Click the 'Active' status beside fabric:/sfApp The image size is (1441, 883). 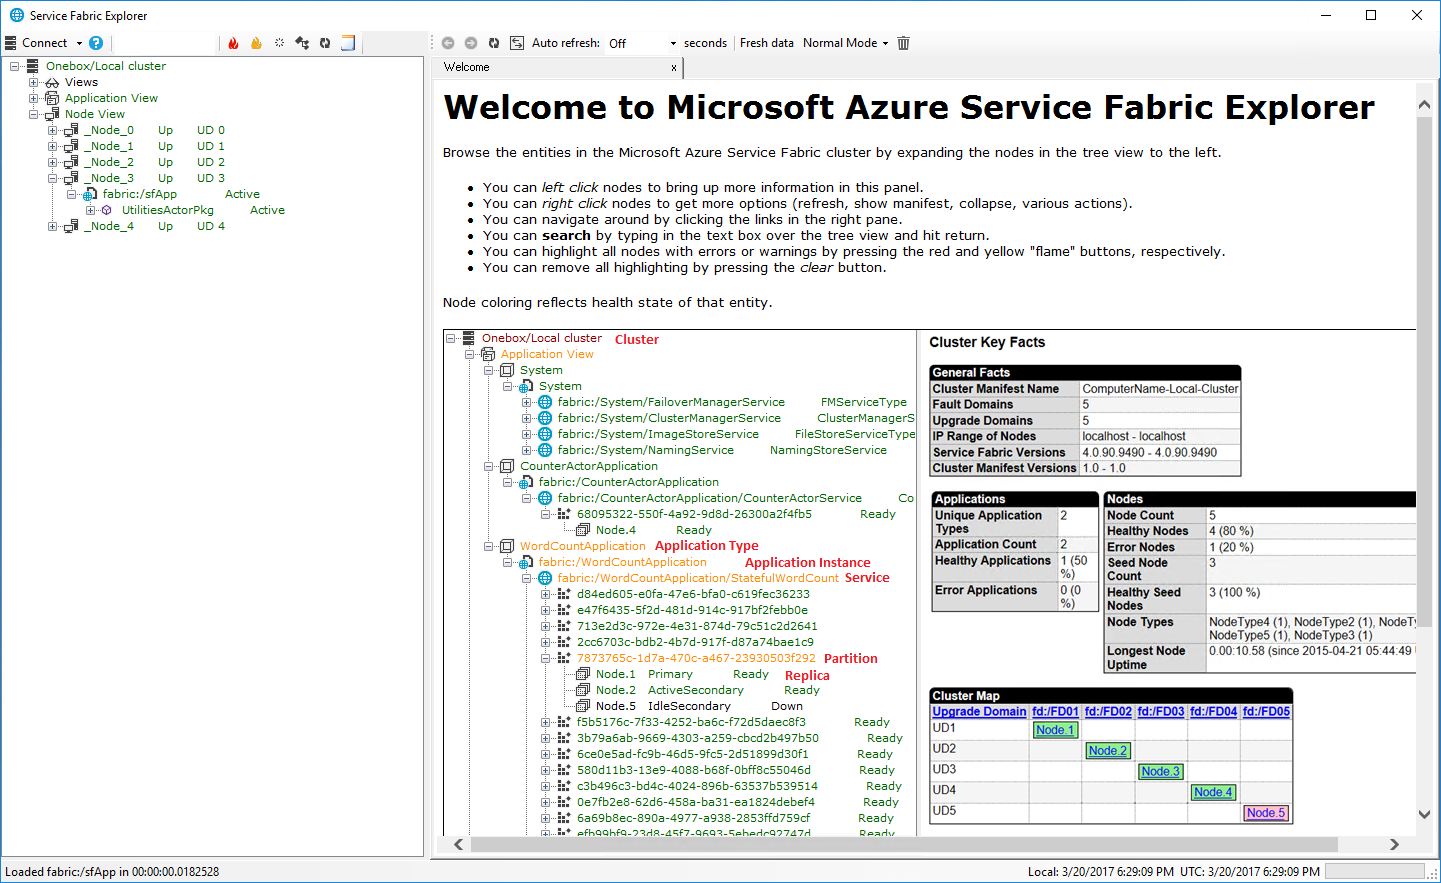point(242,194)
